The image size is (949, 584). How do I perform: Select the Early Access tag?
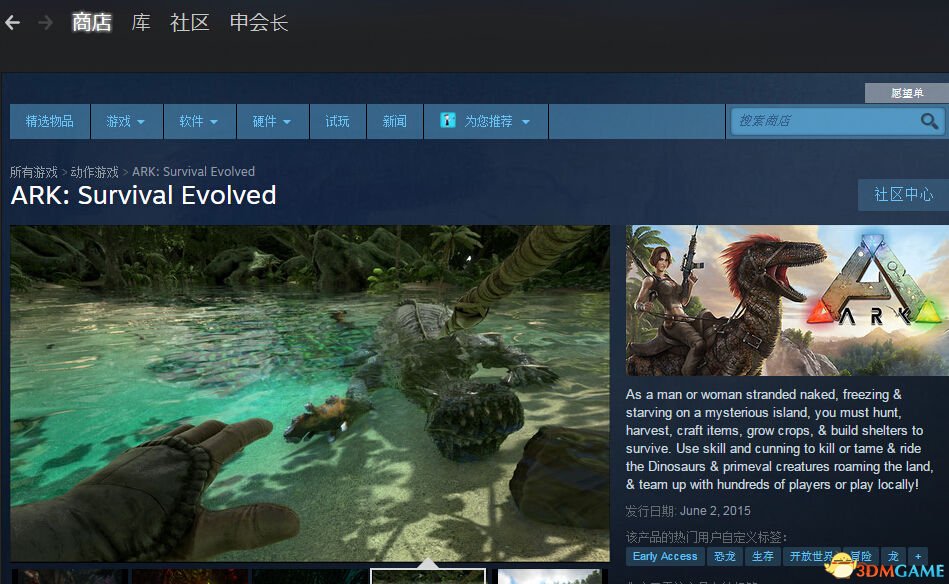tap(665, 556)
